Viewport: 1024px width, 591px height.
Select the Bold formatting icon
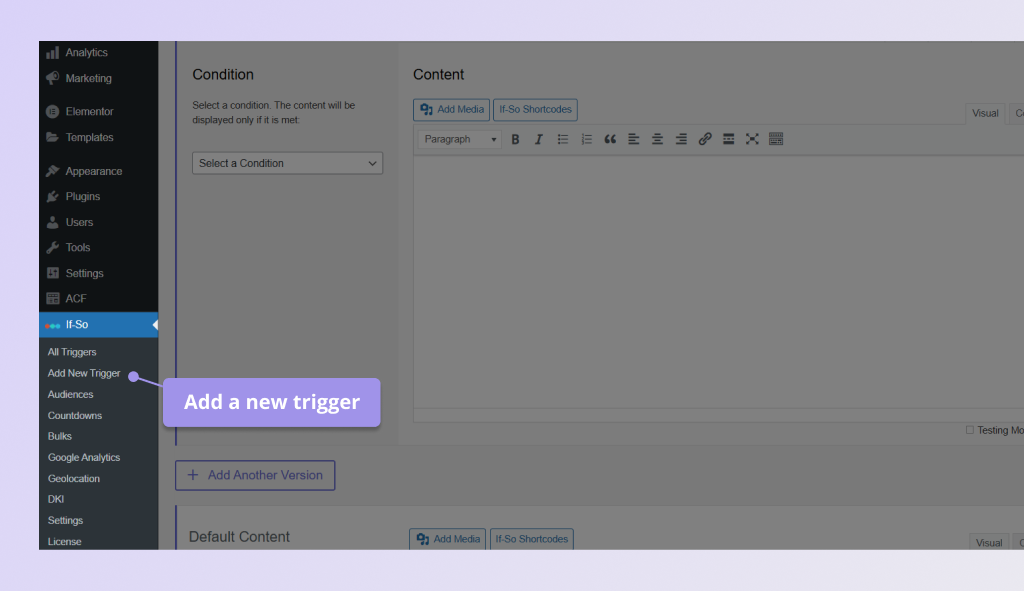tap(516, 139)
